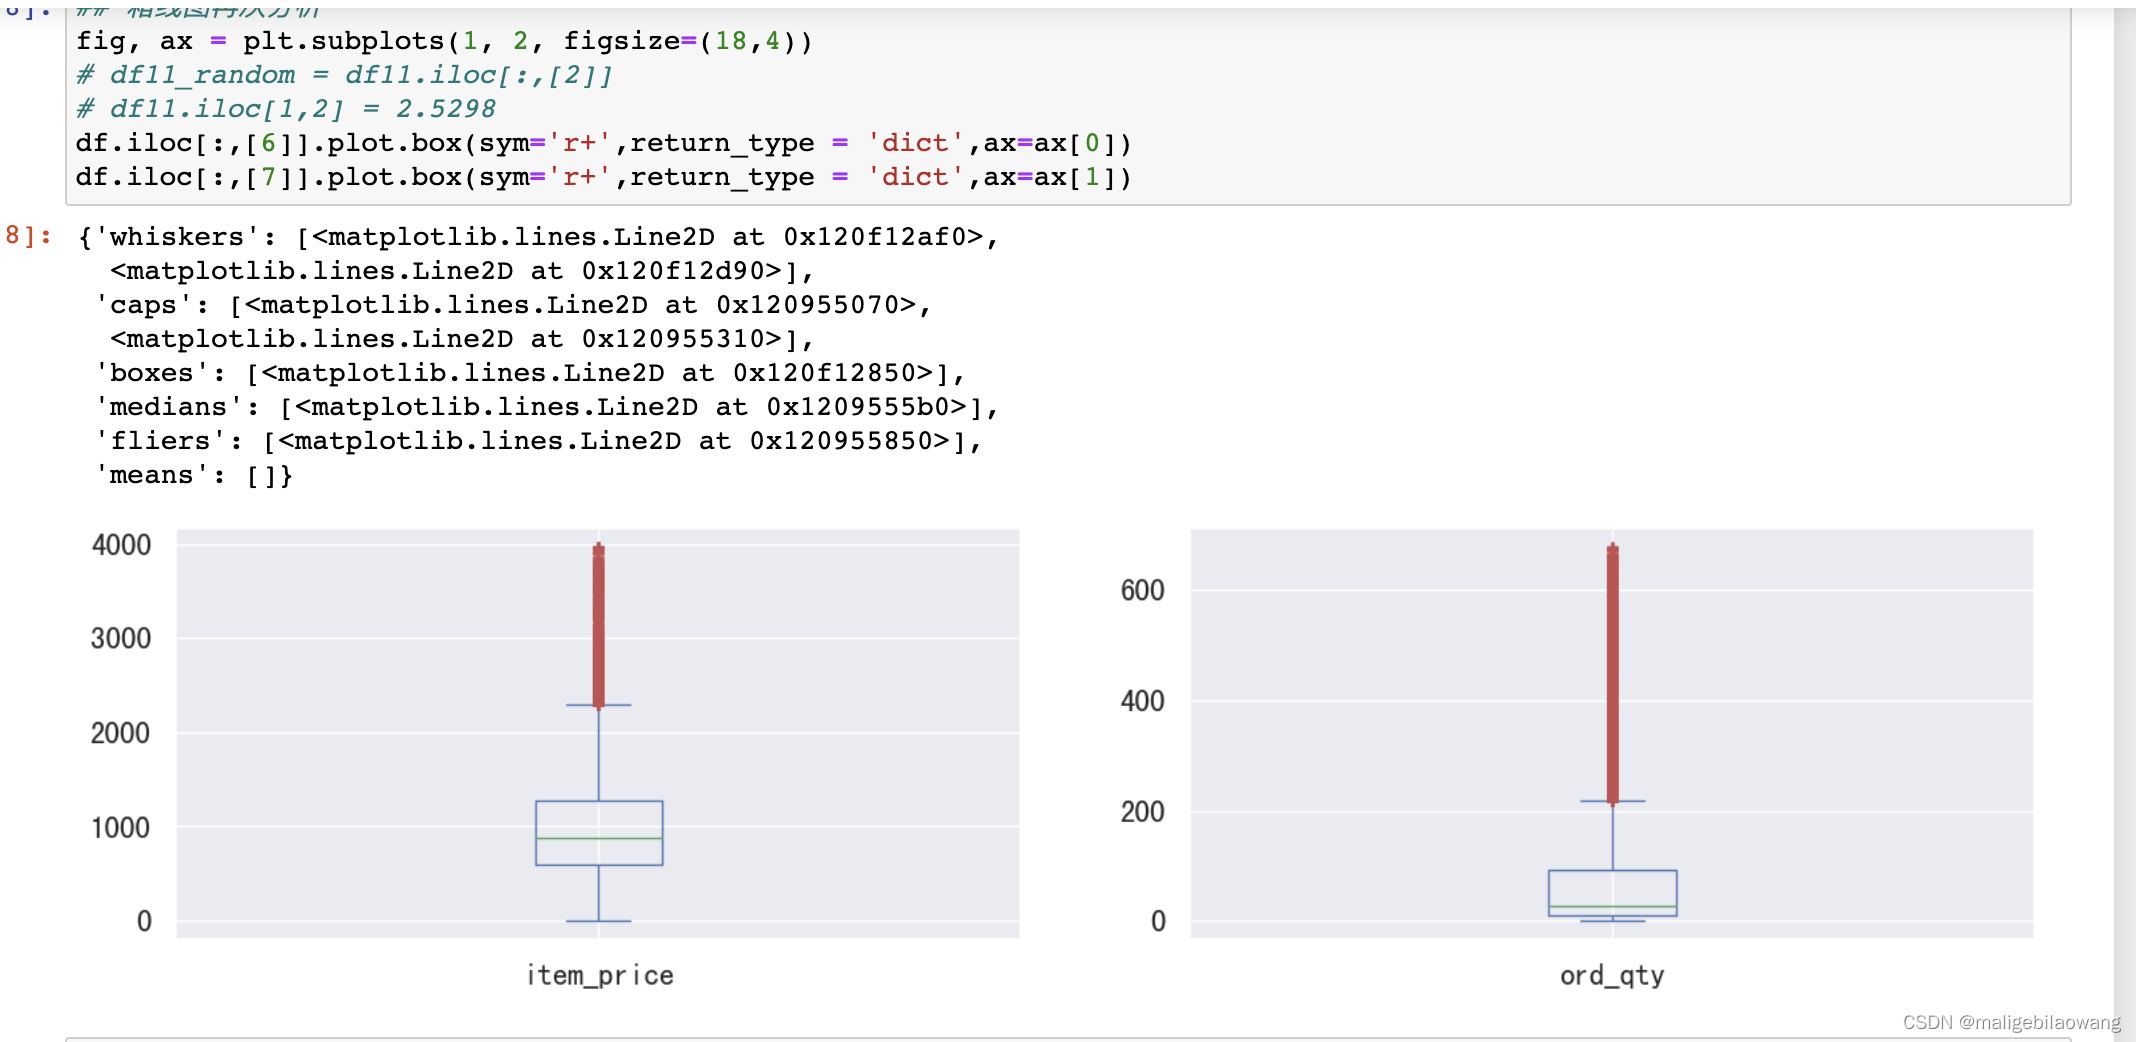Click the upper whisker cap of ord_qty plot
Screen dimensions: 2136x1042
pos(1612,801)
